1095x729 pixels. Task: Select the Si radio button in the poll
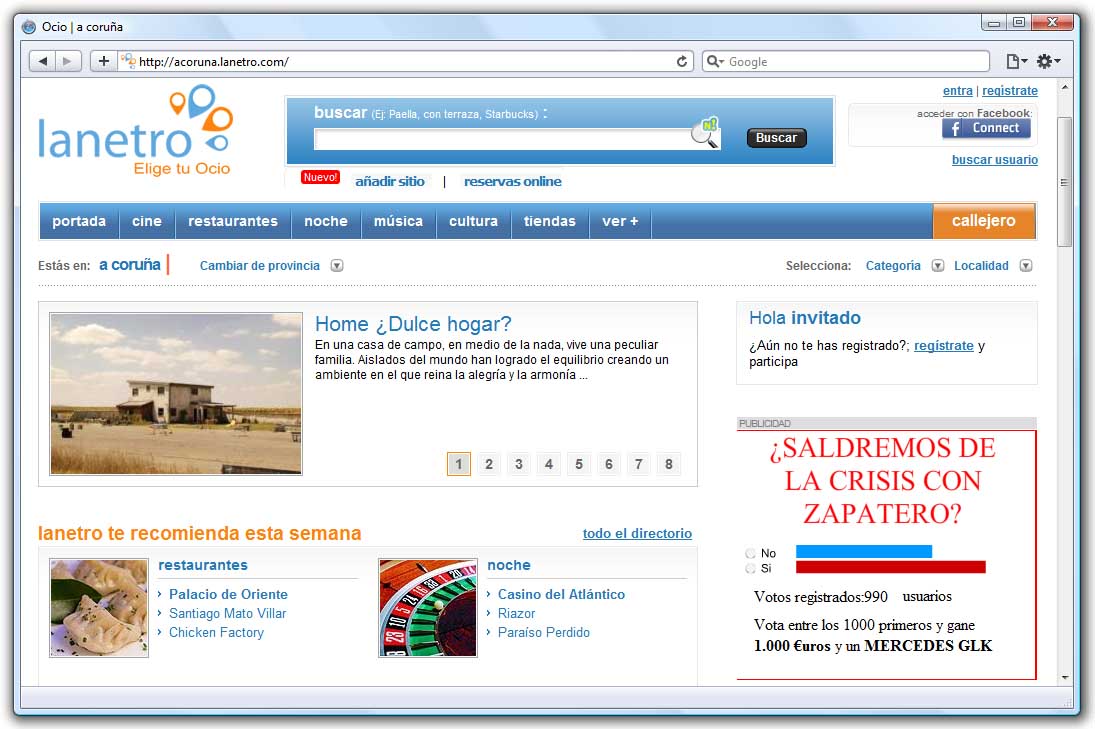751,568
